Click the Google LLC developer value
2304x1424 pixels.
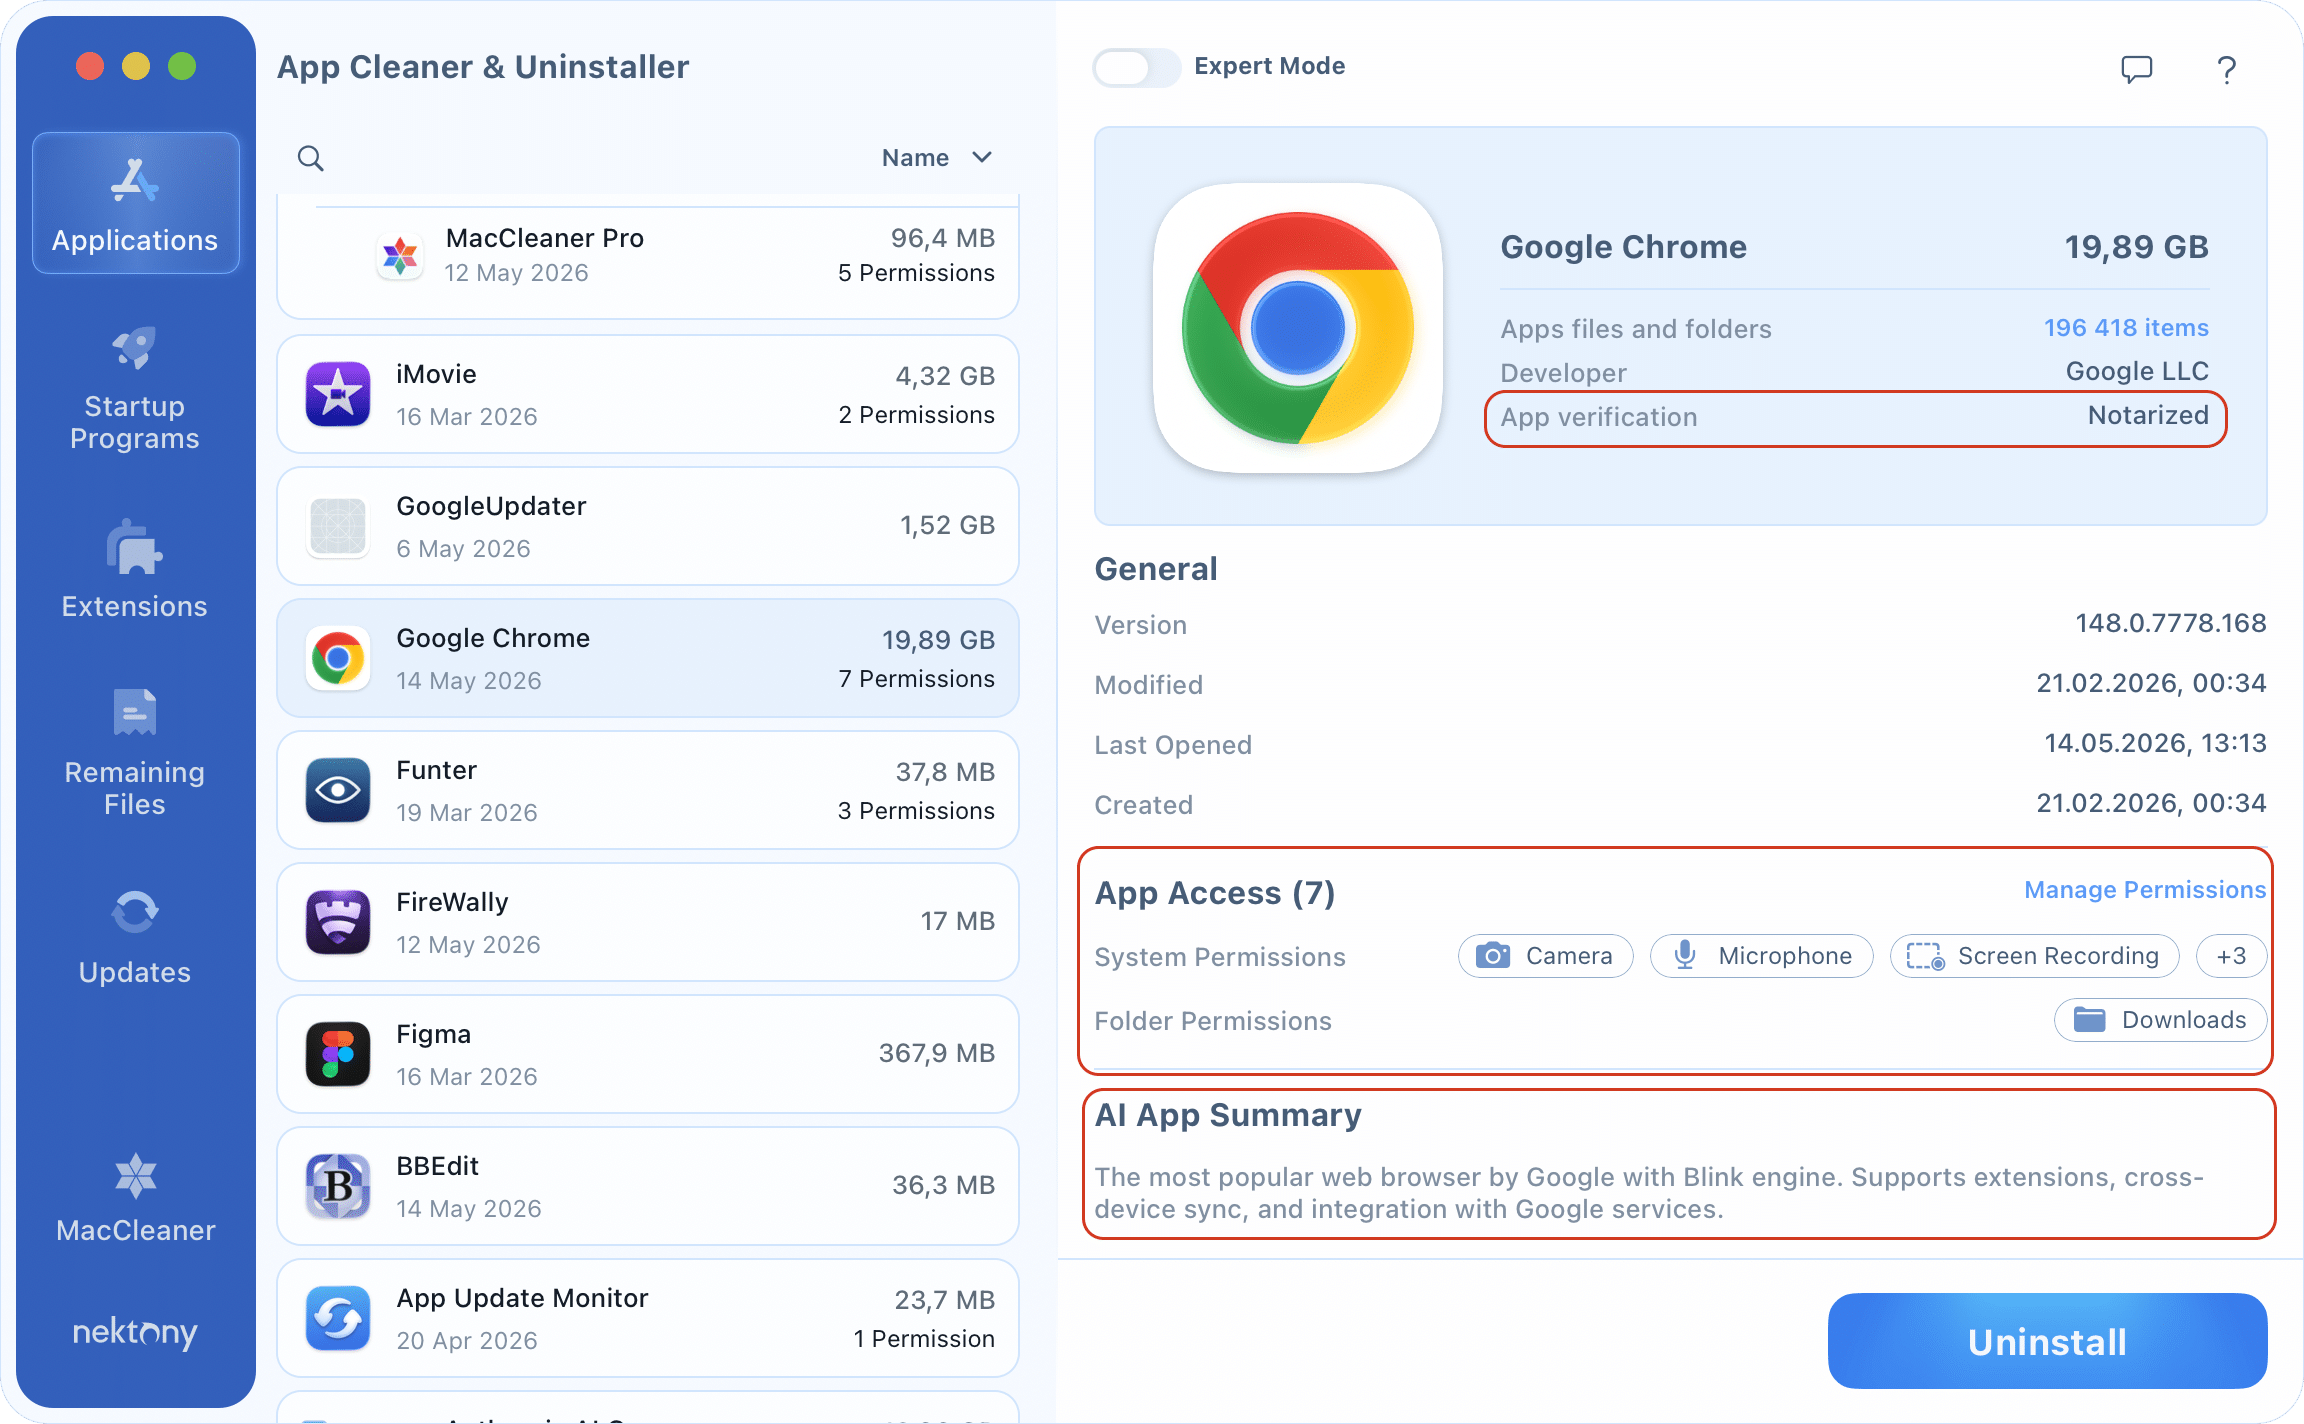click(x=2137, y=371)
